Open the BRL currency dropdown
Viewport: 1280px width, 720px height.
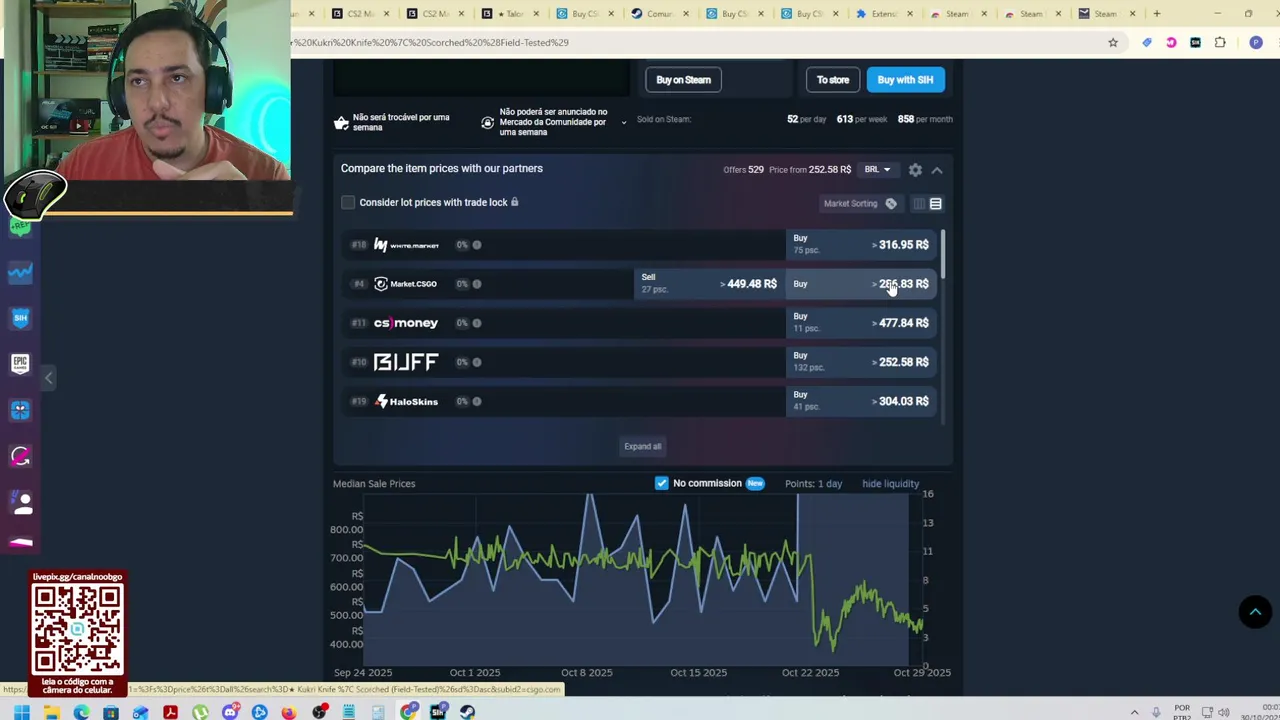point(877,170)
